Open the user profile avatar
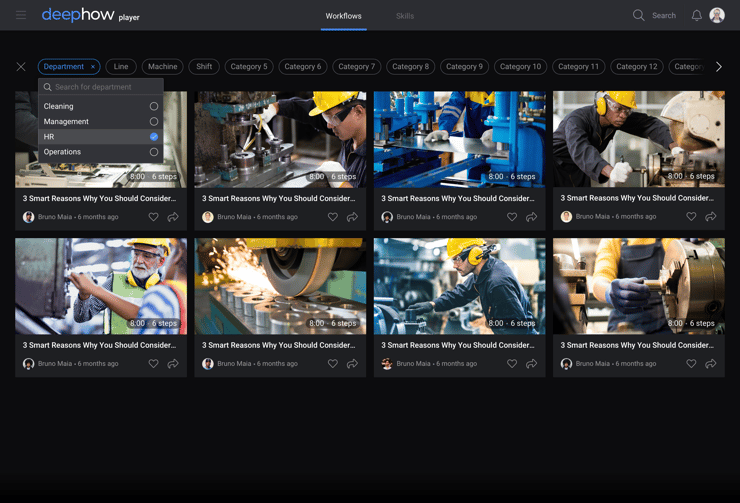 click(x=717, y=15)
